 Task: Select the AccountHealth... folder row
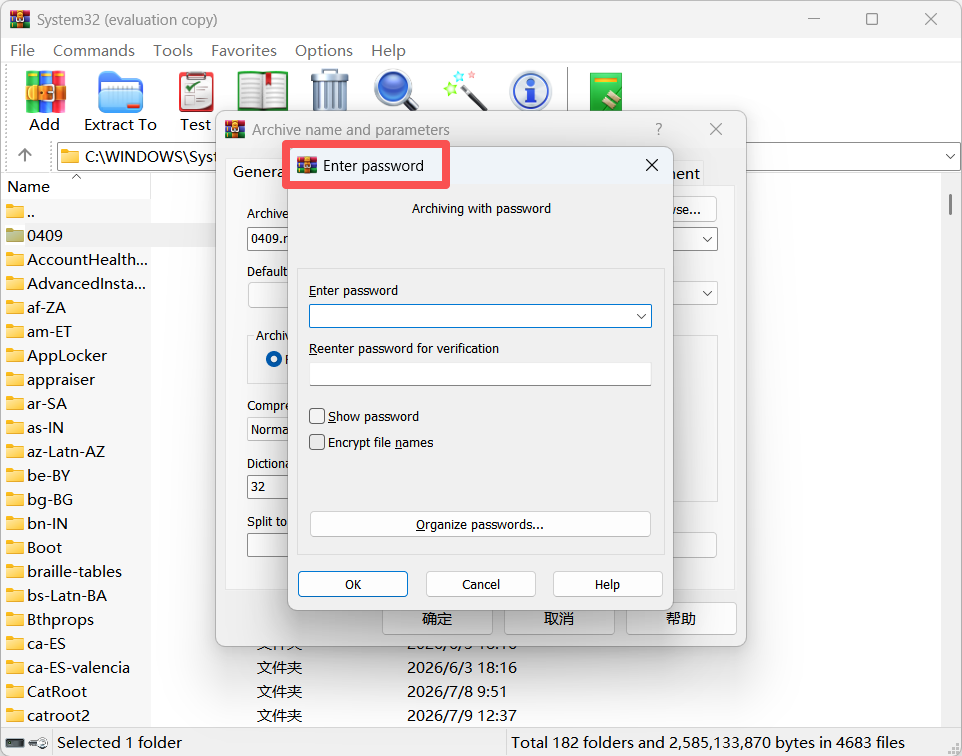coord(77,260)
